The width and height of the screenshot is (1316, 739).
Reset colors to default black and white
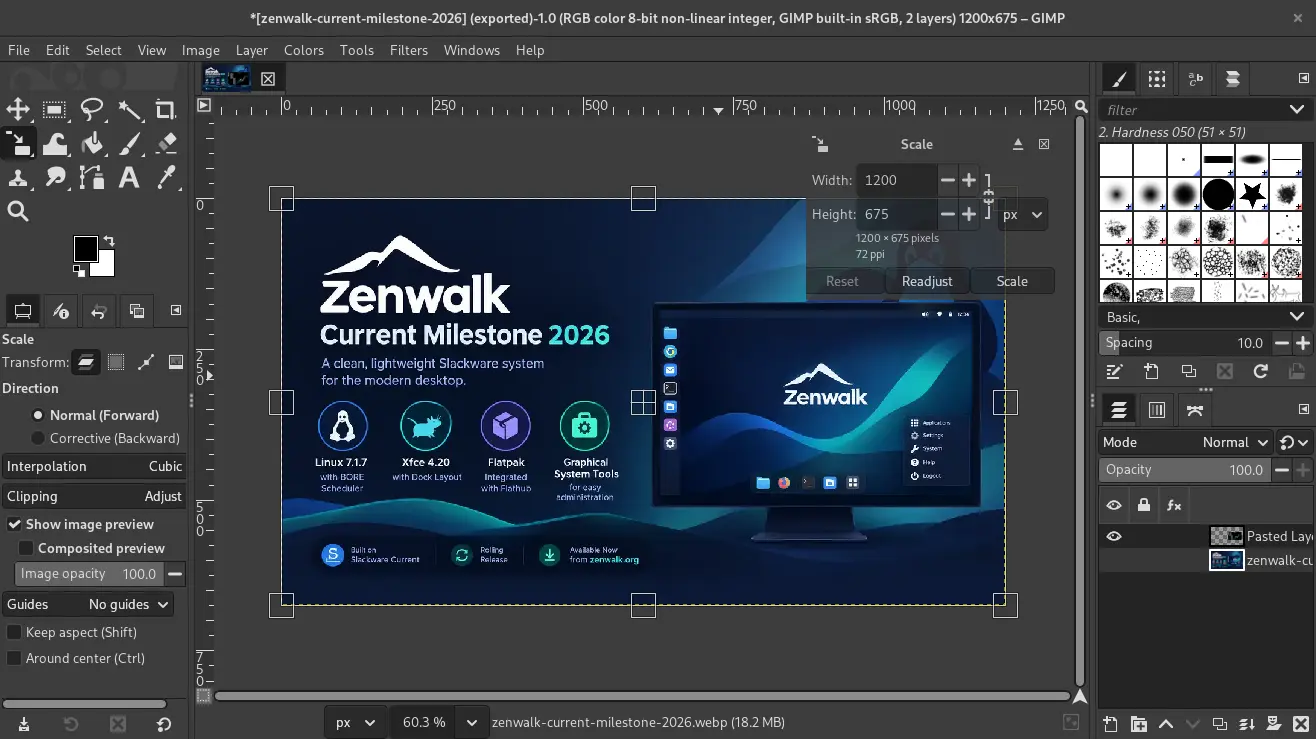point(79,270)
